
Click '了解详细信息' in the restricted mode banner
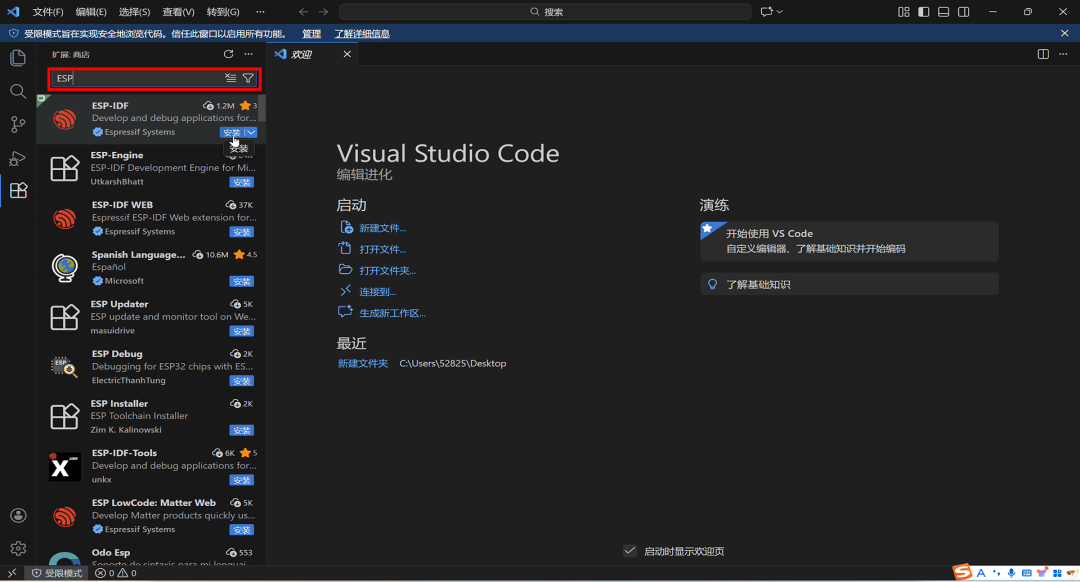click(x=362, y=34)
